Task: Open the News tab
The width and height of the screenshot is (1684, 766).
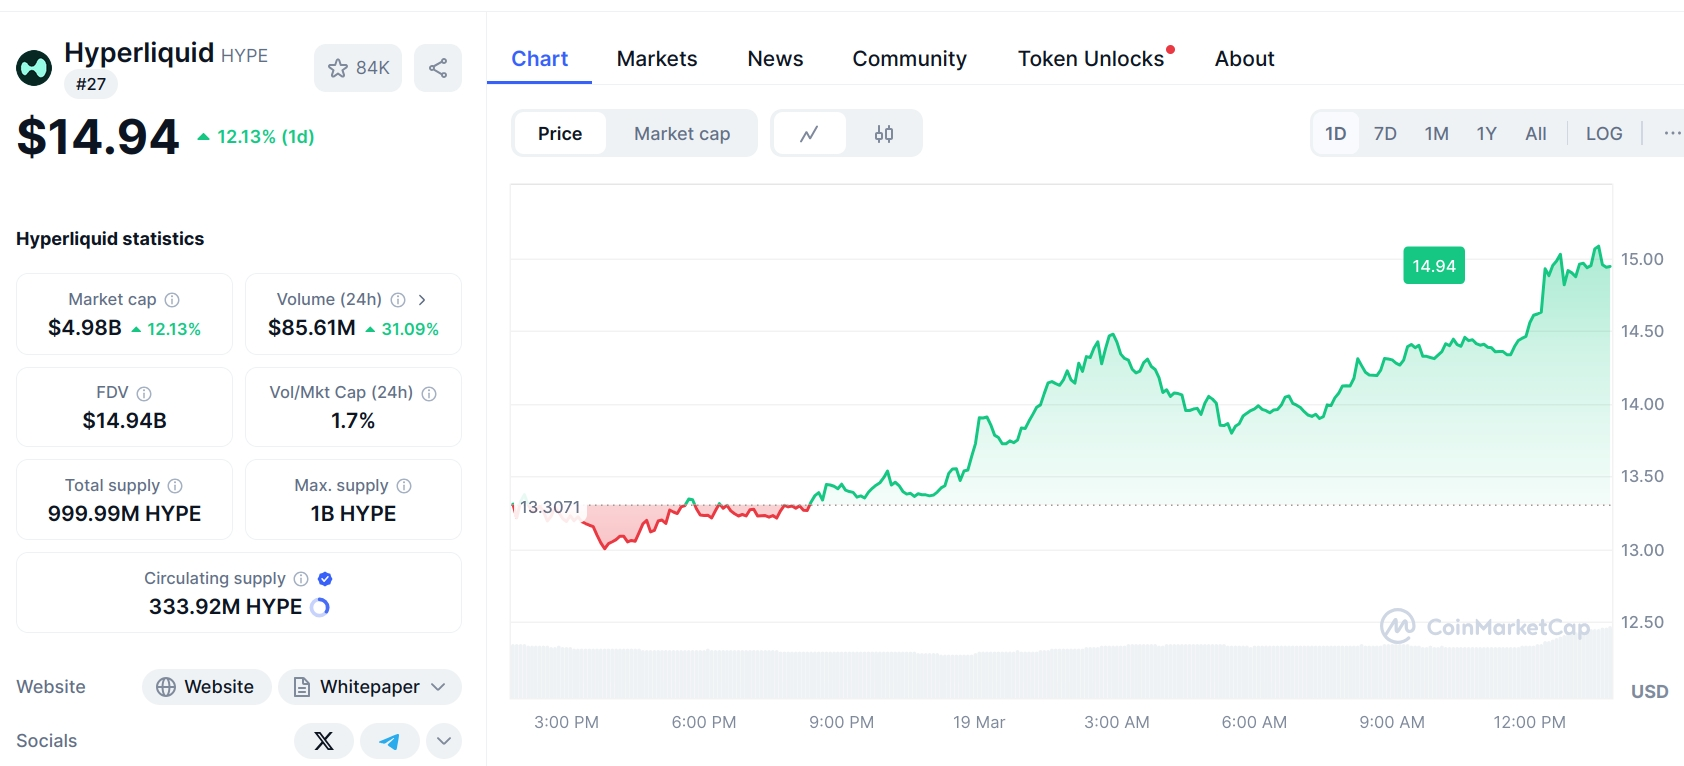Action: click(775, 59)
